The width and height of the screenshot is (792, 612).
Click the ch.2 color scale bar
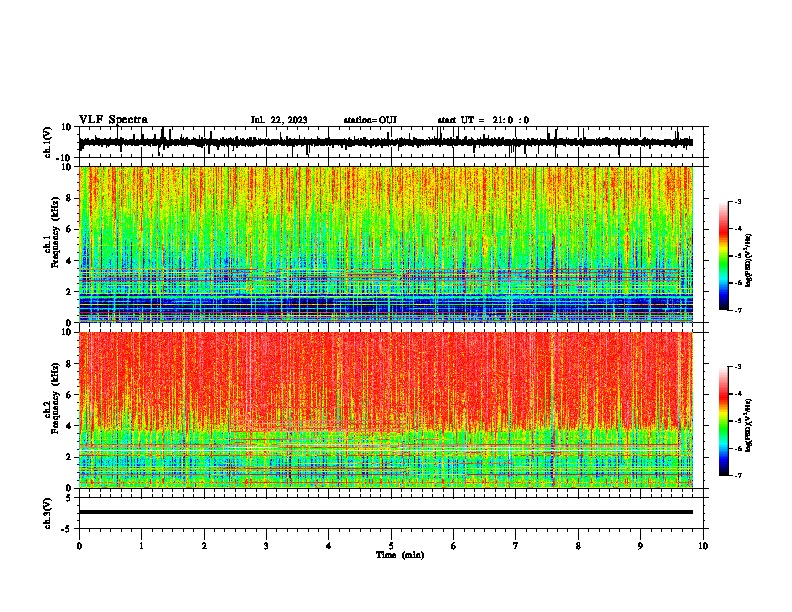tap(723, 421)
